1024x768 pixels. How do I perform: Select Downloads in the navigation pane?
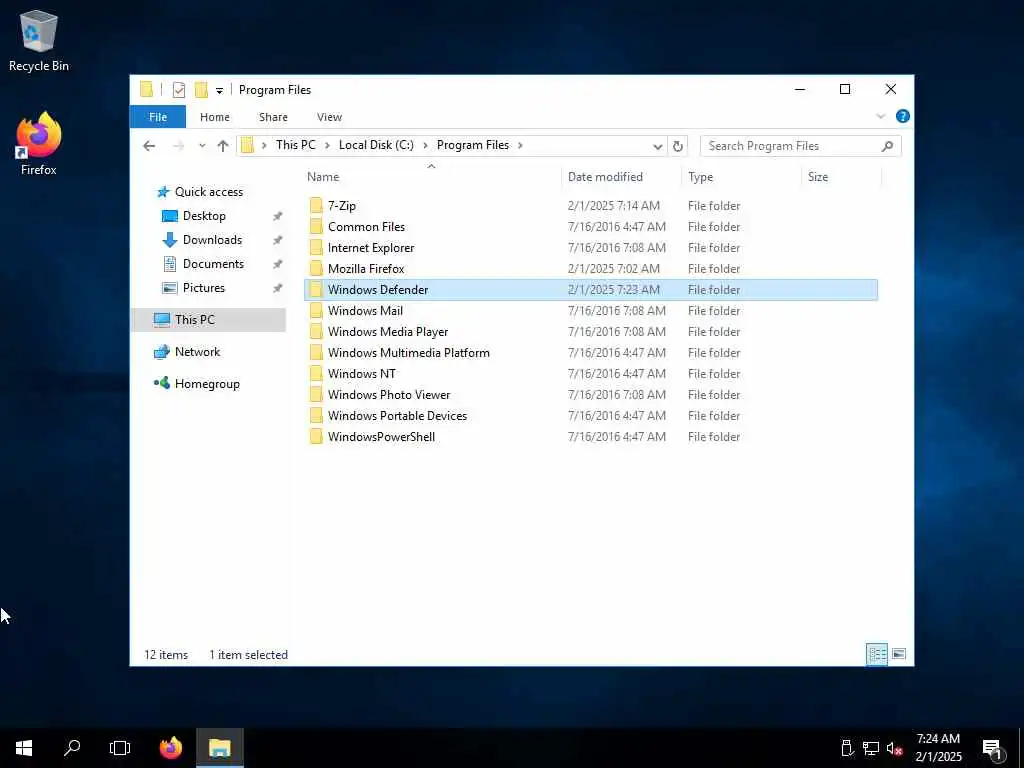[x=212, y=240]
